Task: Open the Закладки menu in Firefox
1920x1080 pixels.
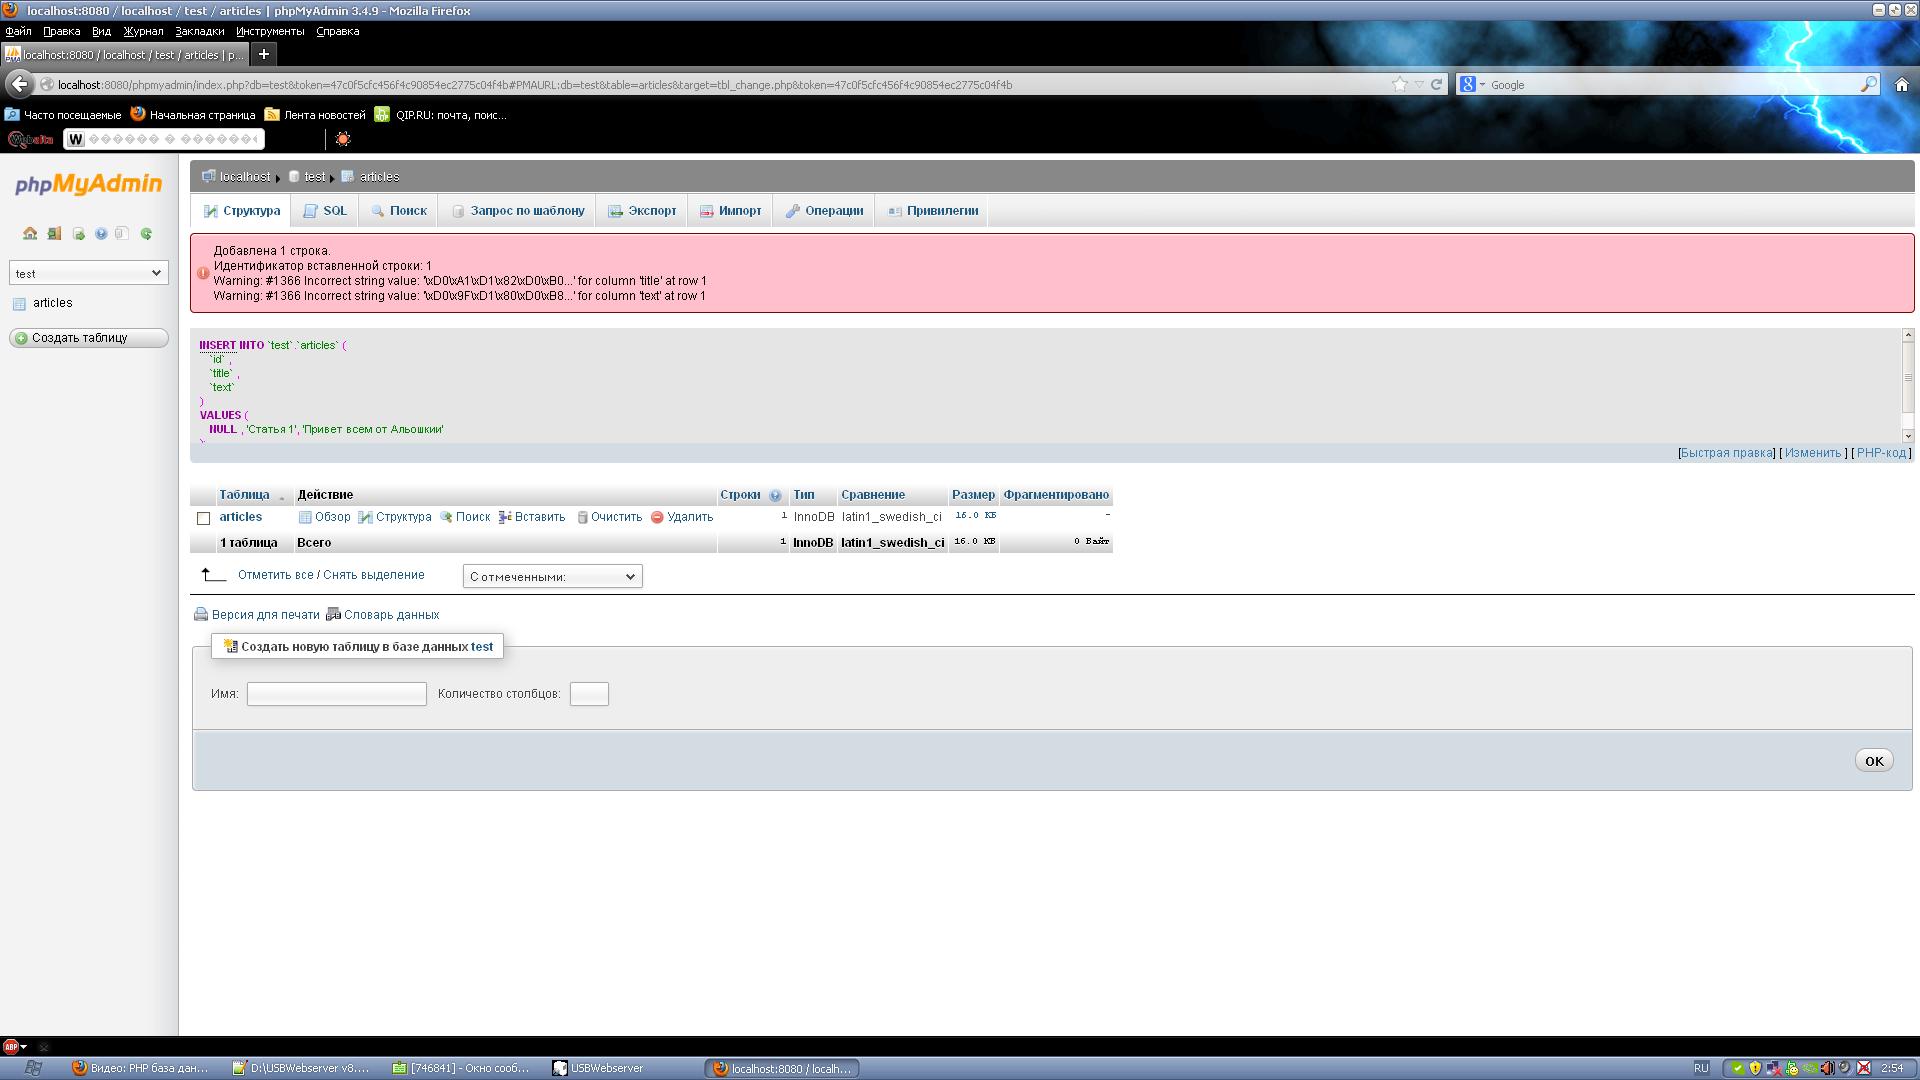Action: tap(199, 31)
